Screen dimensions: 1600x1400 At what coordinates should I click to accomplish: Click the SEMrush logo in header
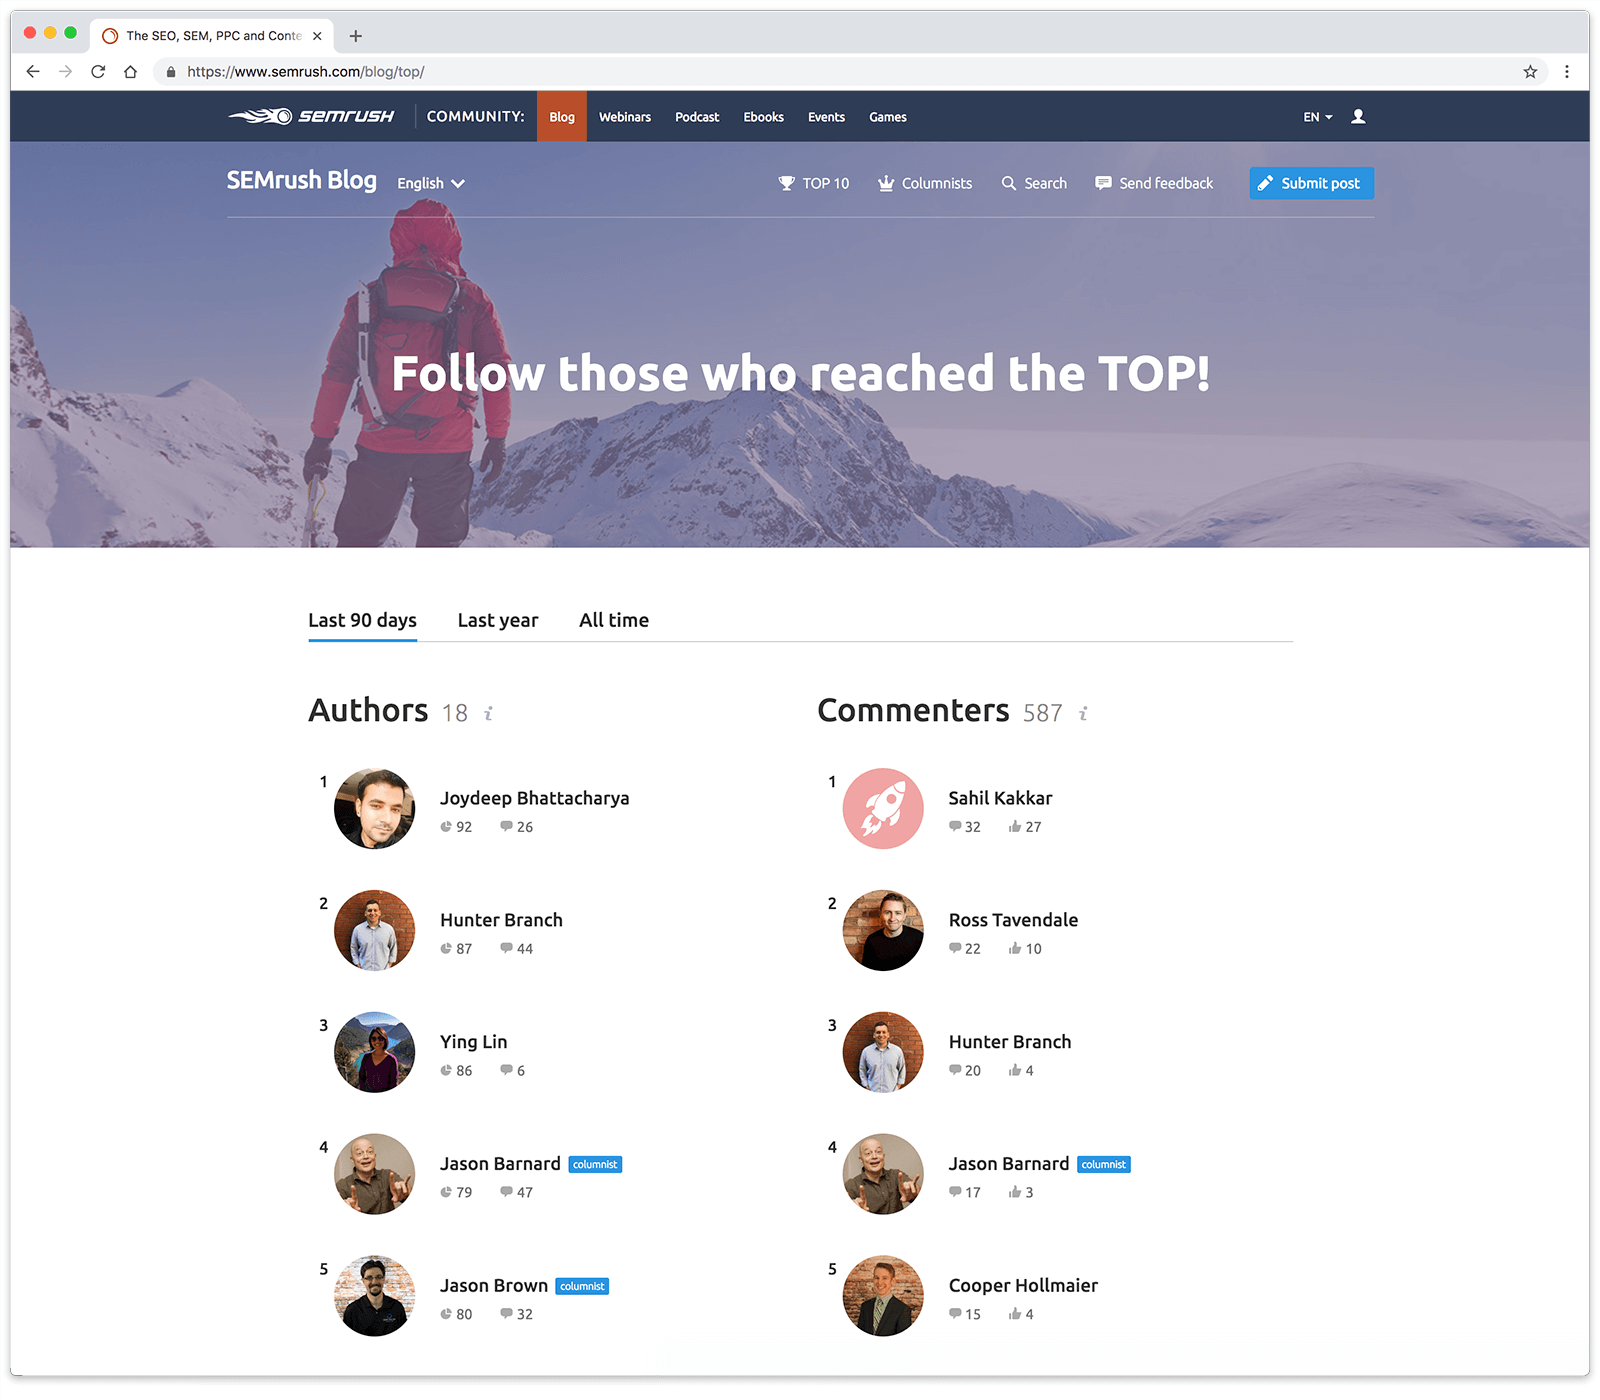[x=311, y=116]
